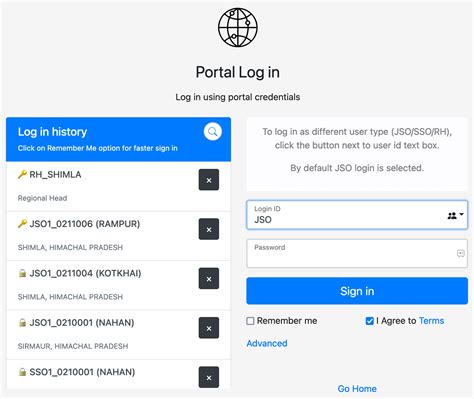Click the lock icon beside SSO1_0210001 (NAHAN)
This screenshot has height=399, width=474.
(22, 372)
